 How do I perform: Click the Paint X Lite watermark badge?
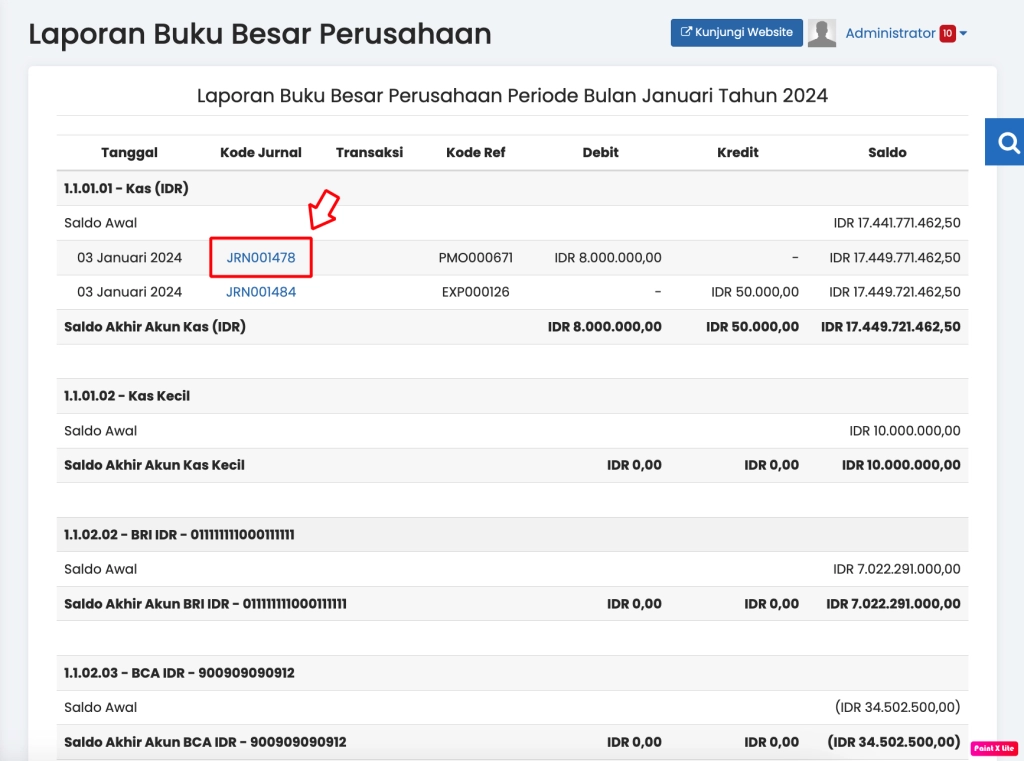994,748
